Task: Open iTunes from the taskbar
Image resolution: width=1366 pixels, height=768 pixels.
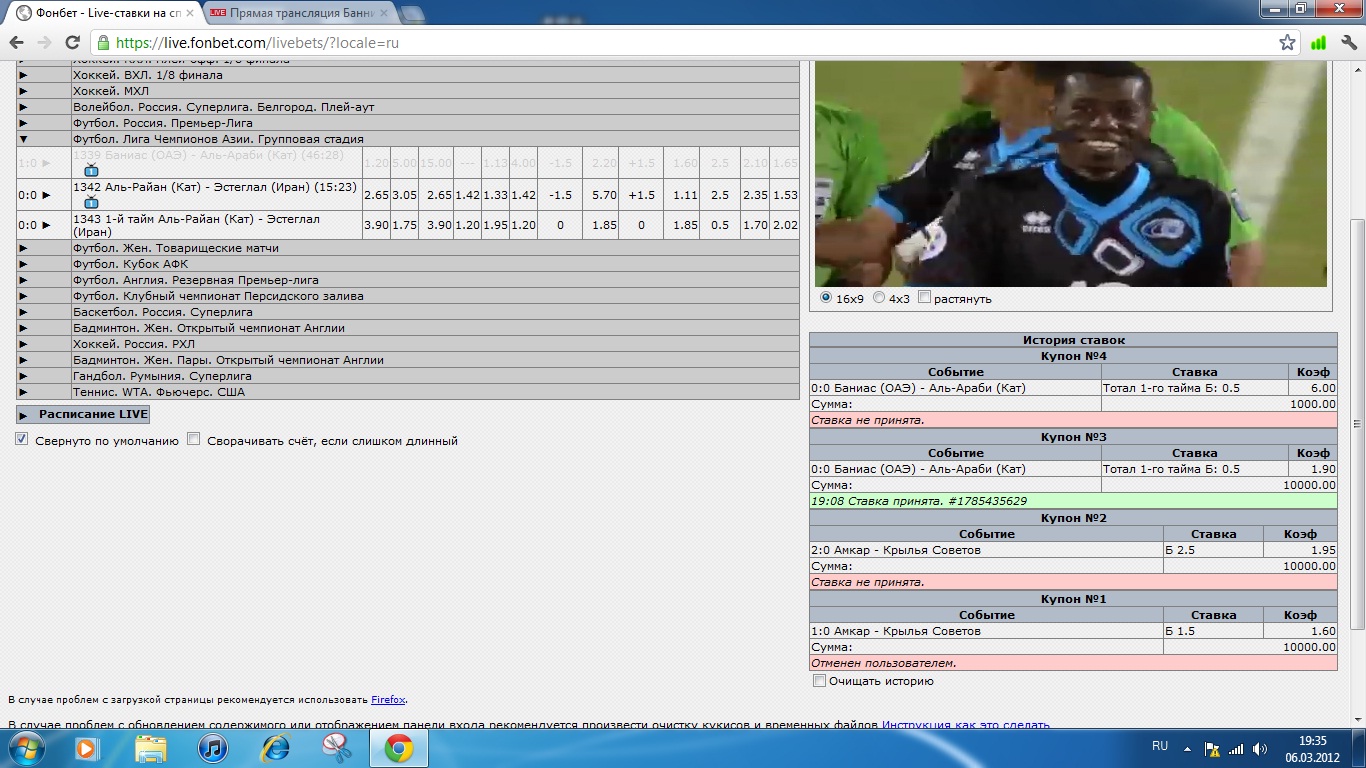Action: click(x=213, y=748)
